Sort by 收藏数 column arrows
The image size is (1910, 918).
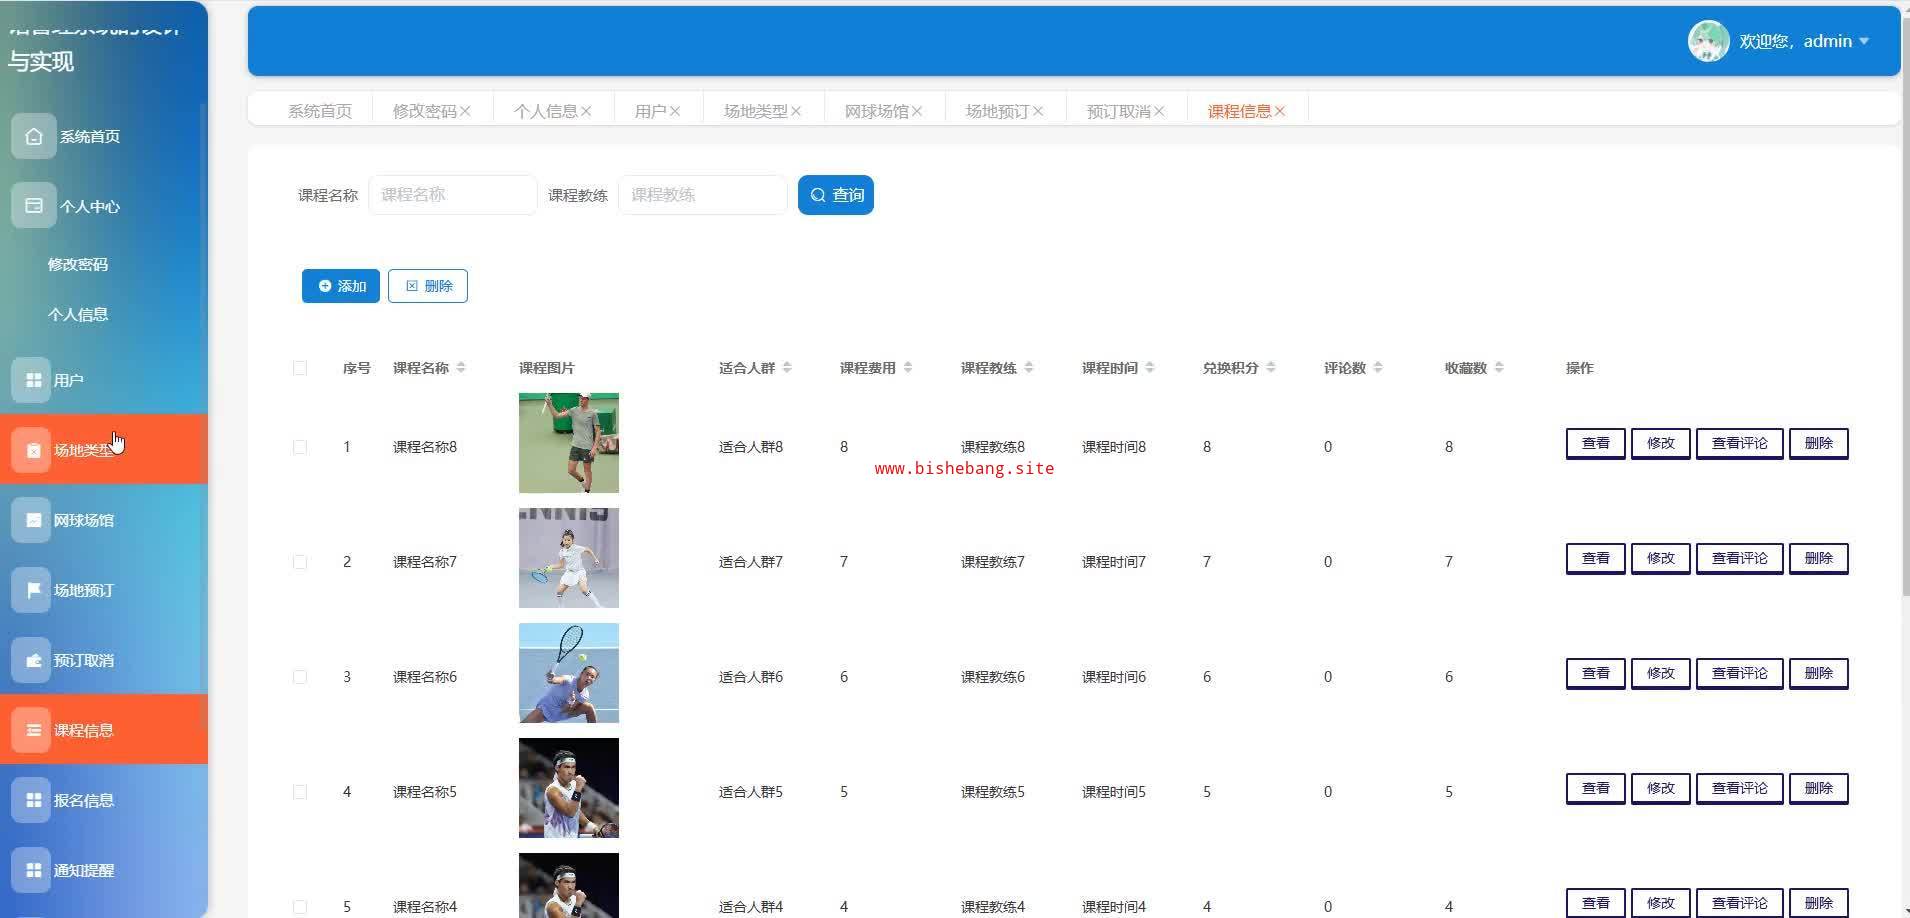click(1499, 368)
